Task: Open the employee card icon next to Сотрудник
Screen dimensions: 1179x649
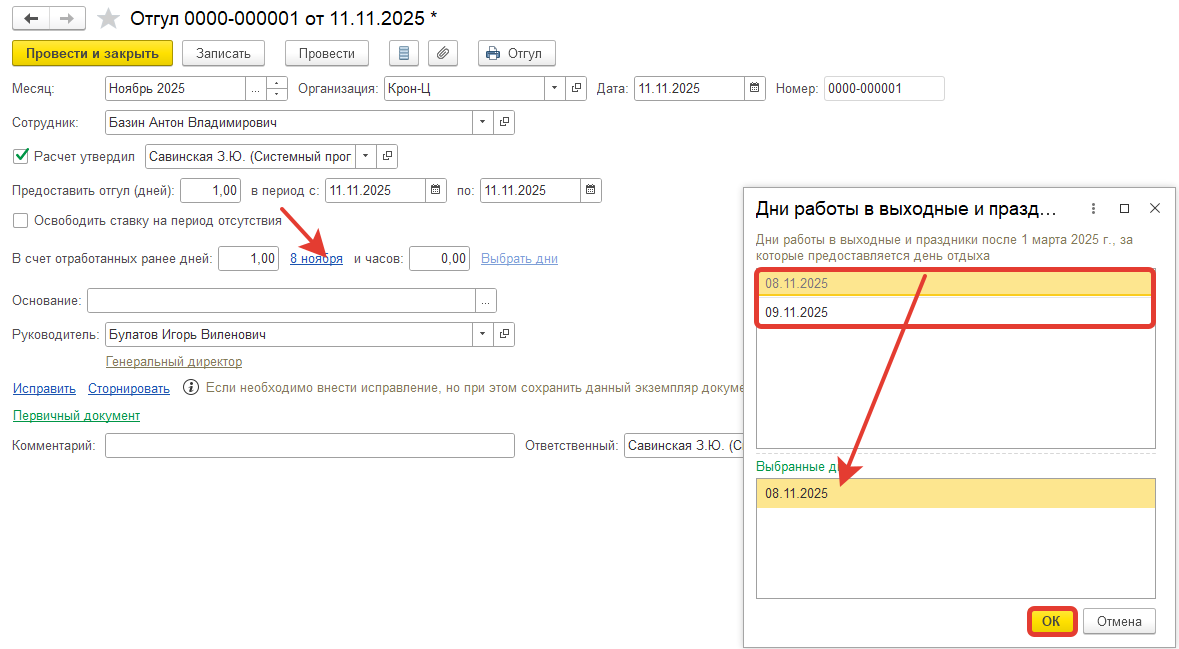Action: (504, 122)
